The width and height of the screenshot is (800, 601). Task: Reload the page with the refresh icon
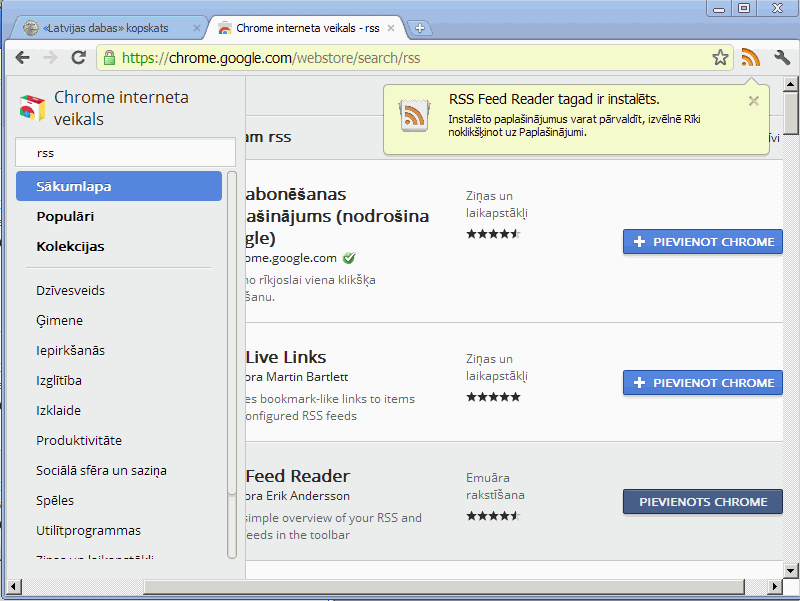tap(78, 58)
